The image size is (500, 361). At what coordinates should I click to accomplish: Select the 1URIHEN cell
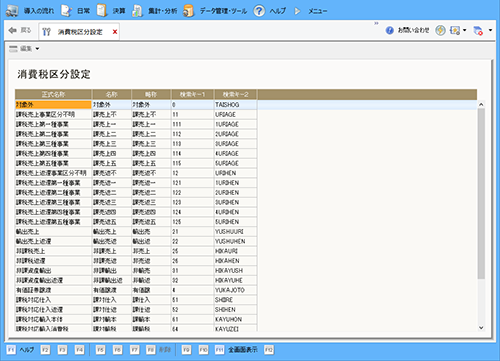pos(235,183)
